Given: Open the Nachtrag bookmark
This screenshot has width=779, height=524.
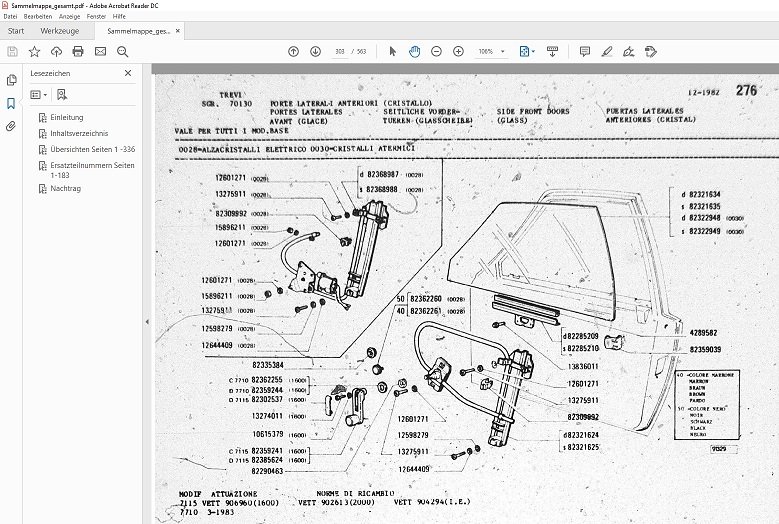Looking at the screenshot, I should coord(65,189).
